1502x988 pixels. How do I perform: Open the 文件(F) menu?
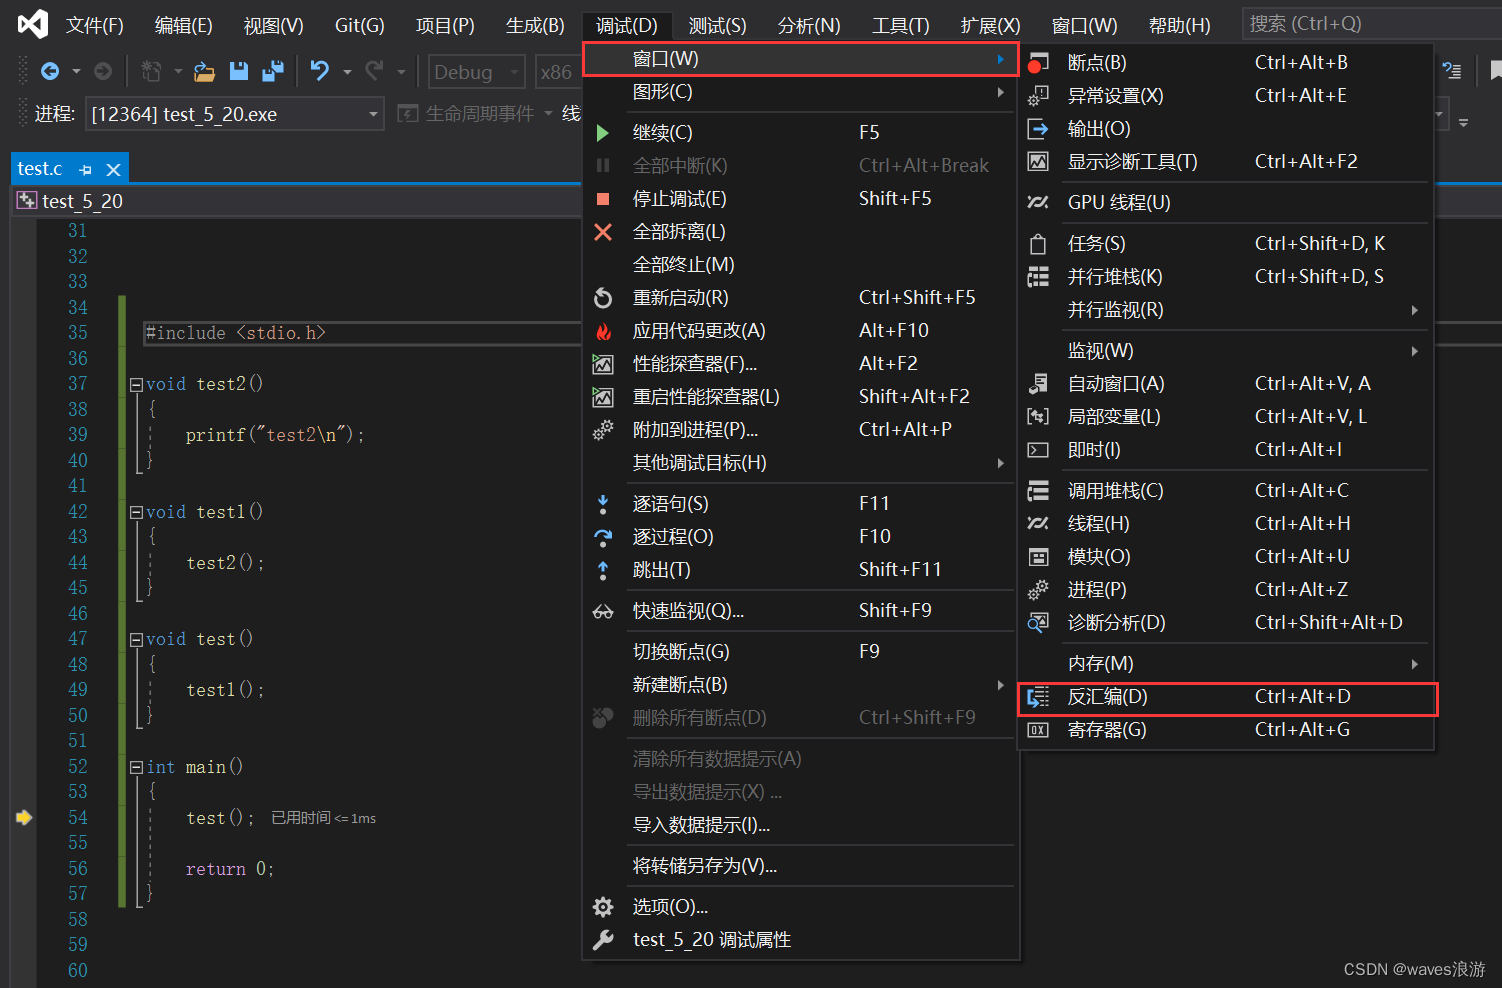tap(94, 25)
